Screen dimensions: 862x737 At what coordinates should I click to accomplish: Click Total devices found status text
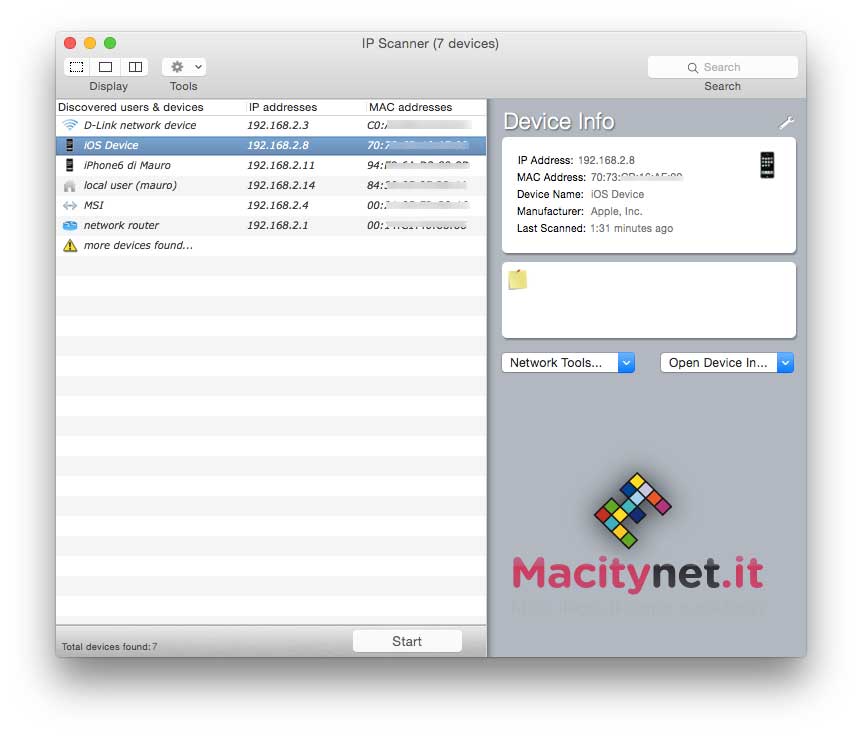(109, 647)
